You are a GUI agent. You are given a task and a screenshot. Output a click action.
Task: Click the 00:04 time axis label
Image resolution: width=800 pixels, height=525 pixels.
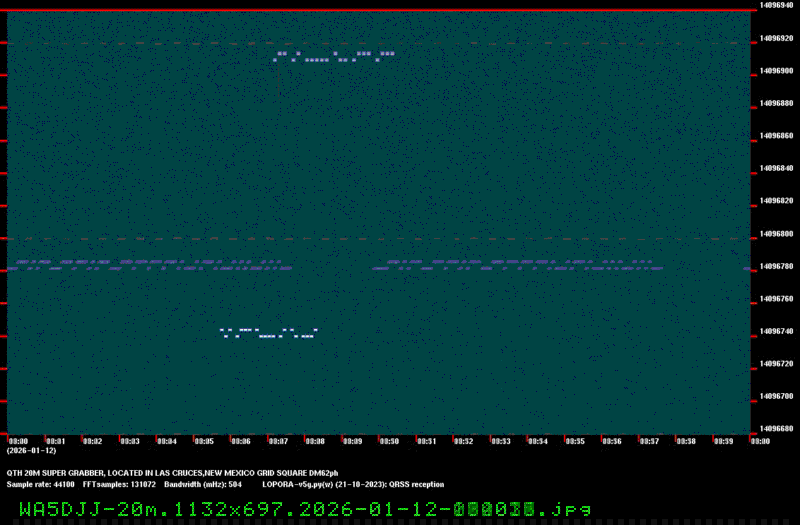coord(167,441)
